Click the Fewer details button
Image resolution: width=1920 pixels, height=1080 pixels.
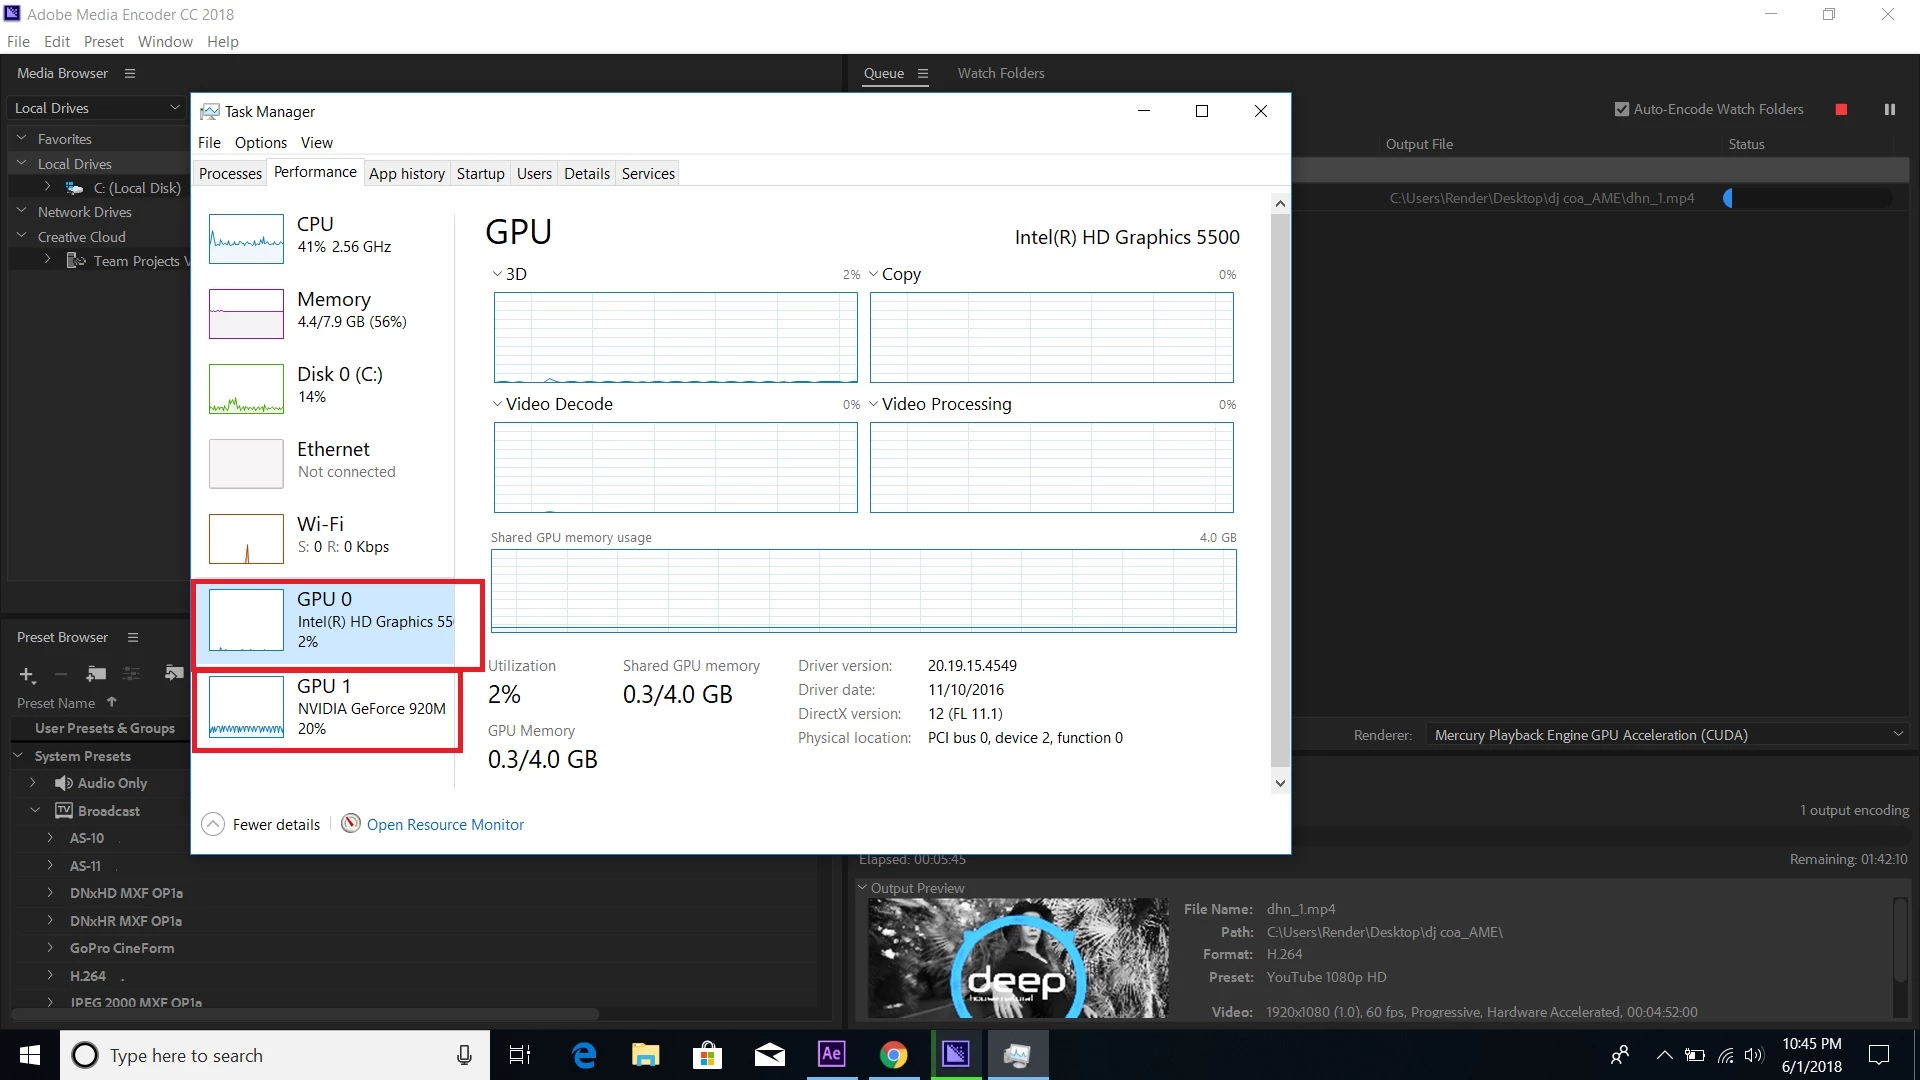click(x=262, y=825)
